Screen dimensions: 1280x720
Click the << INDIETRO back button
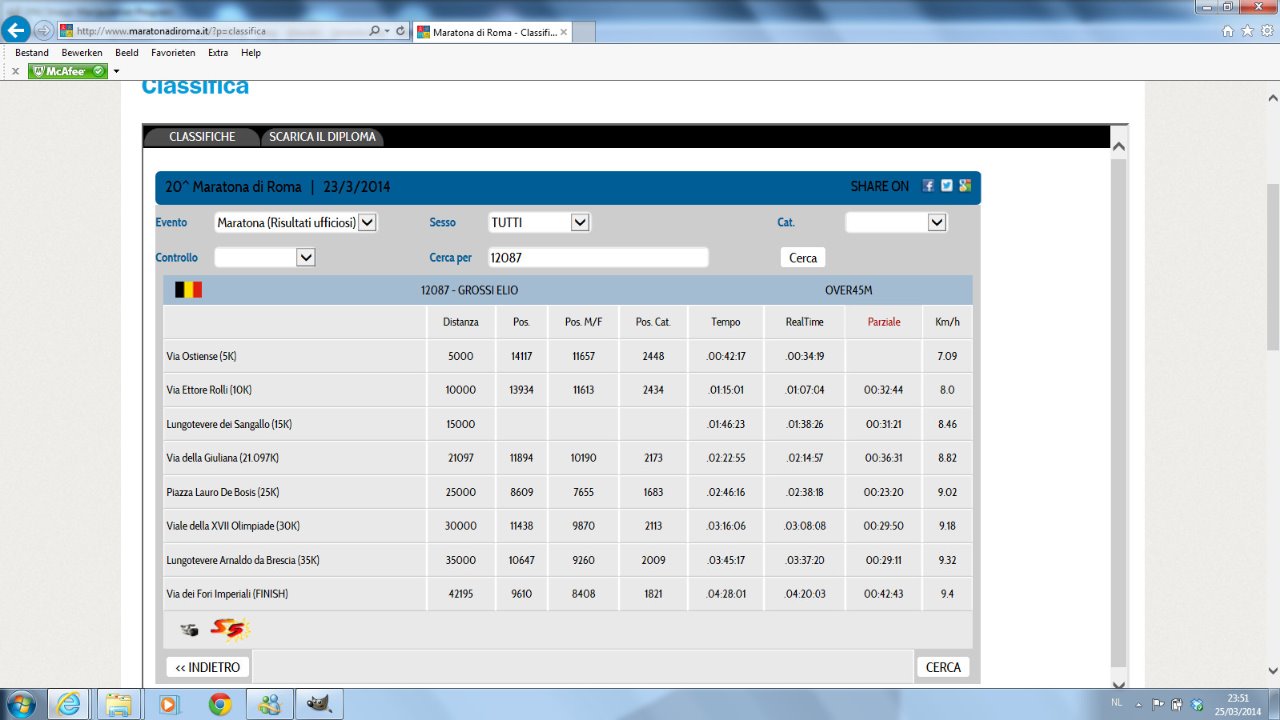tap(208, 667)
